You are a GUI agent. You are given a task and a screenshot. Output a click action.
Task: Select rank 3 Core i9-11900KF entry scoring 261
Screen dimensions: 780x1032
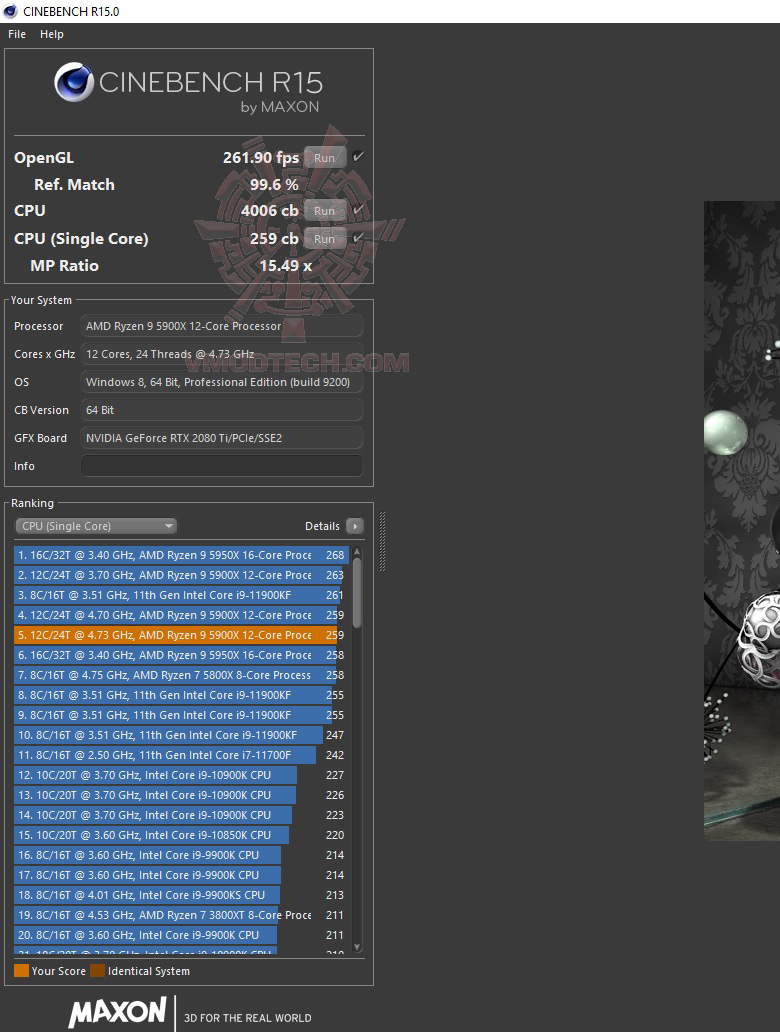tap(181, 595)
